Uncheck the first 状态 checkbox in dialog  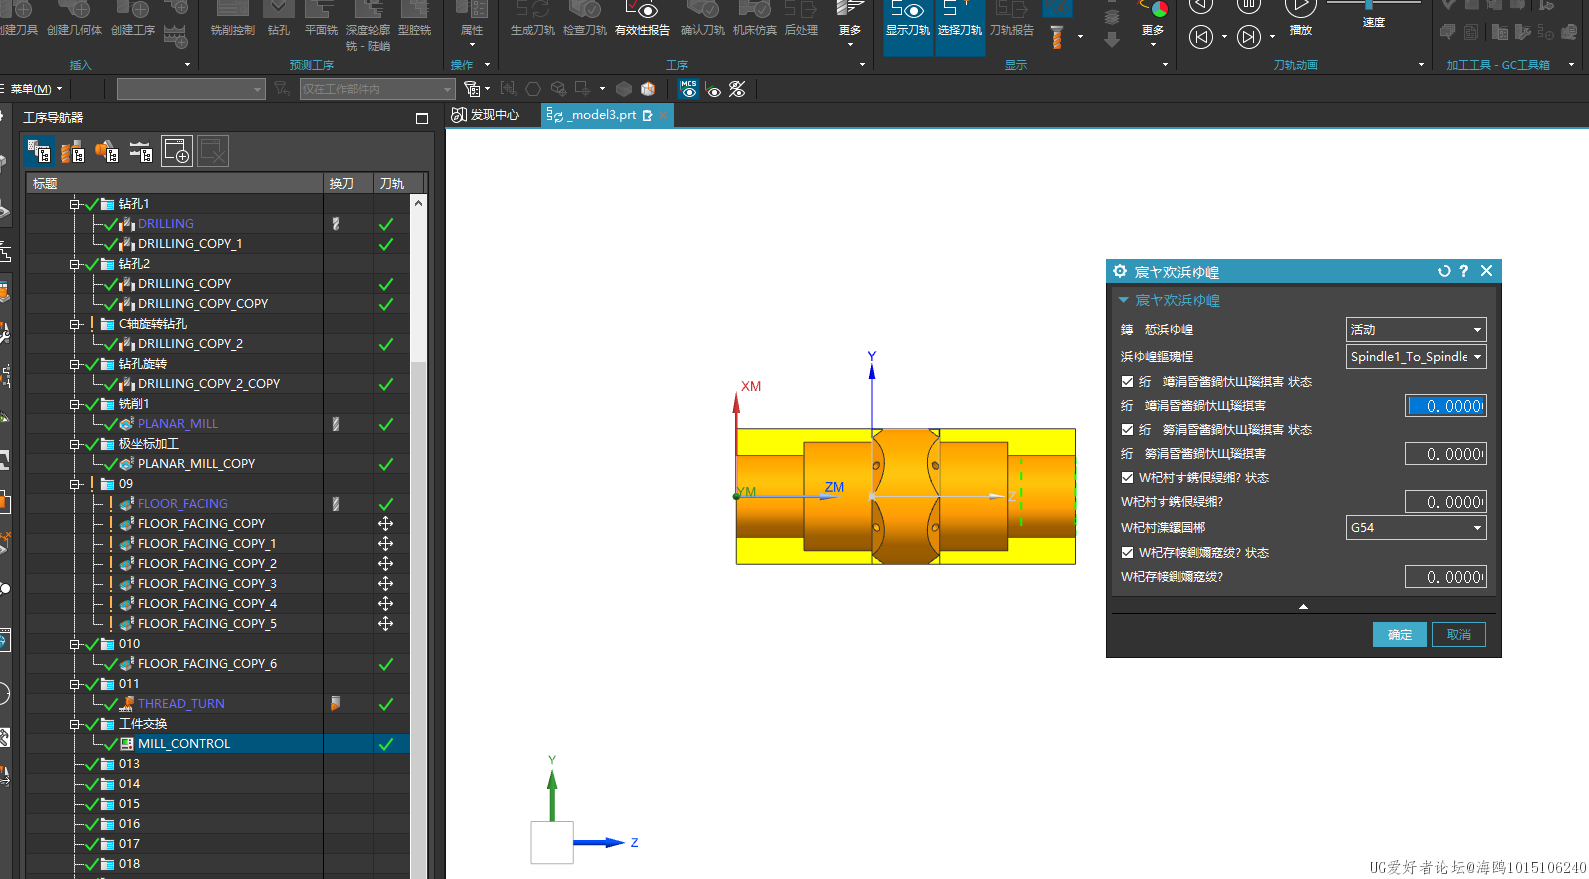click(x=1127, y=382)
